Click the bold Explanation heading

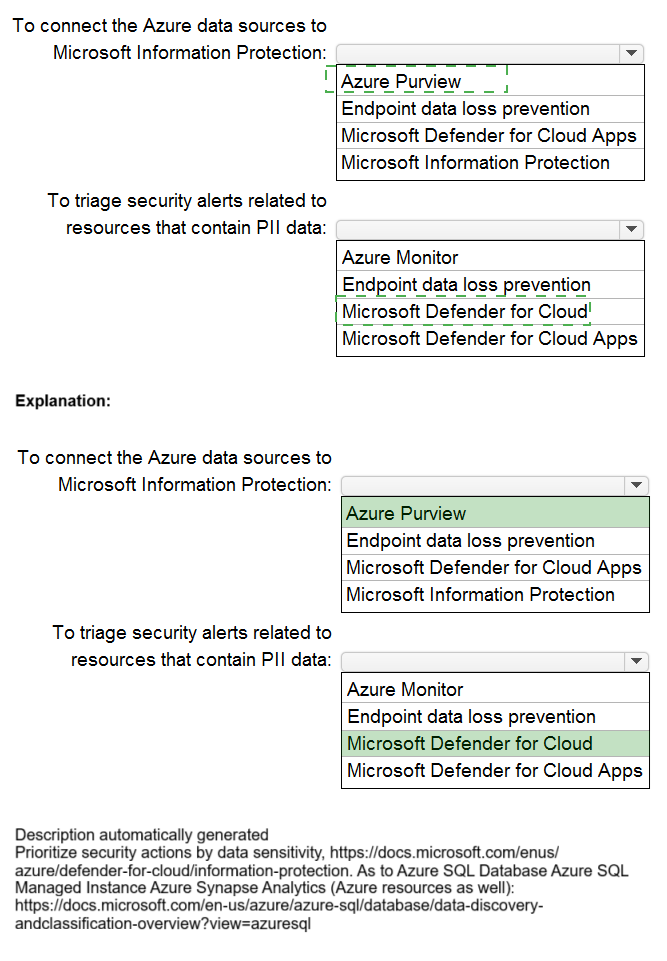[x=62, y=401]
